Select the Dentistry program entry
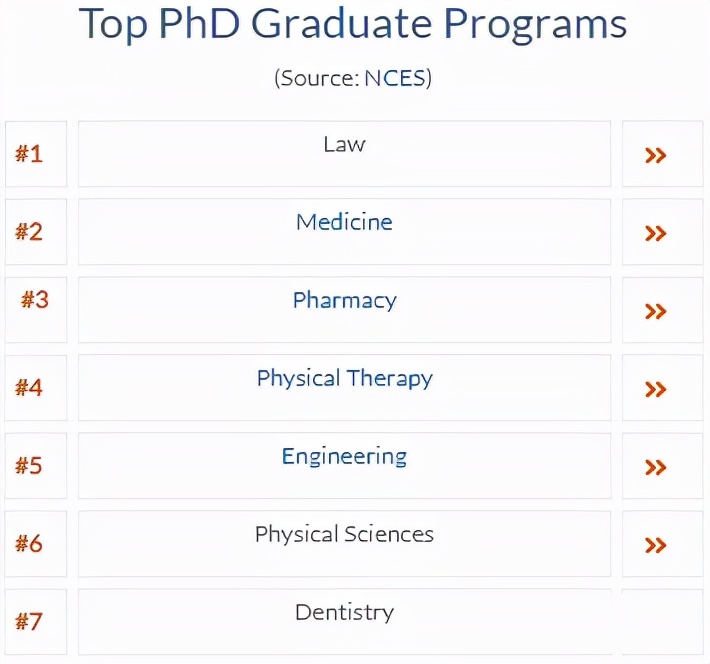This screenshot has width=710, height=664. pos(344,612)
